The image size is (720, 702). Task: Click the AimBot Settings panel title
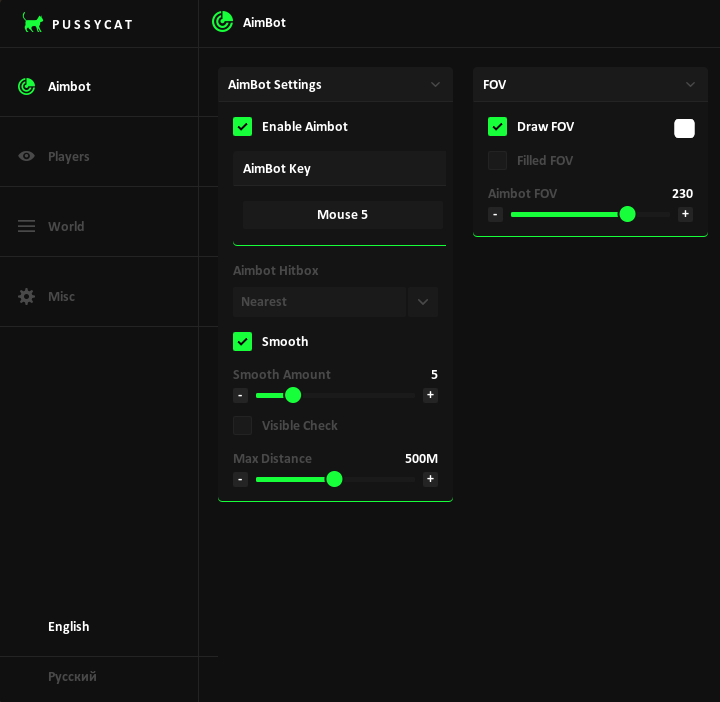point(275,84)
